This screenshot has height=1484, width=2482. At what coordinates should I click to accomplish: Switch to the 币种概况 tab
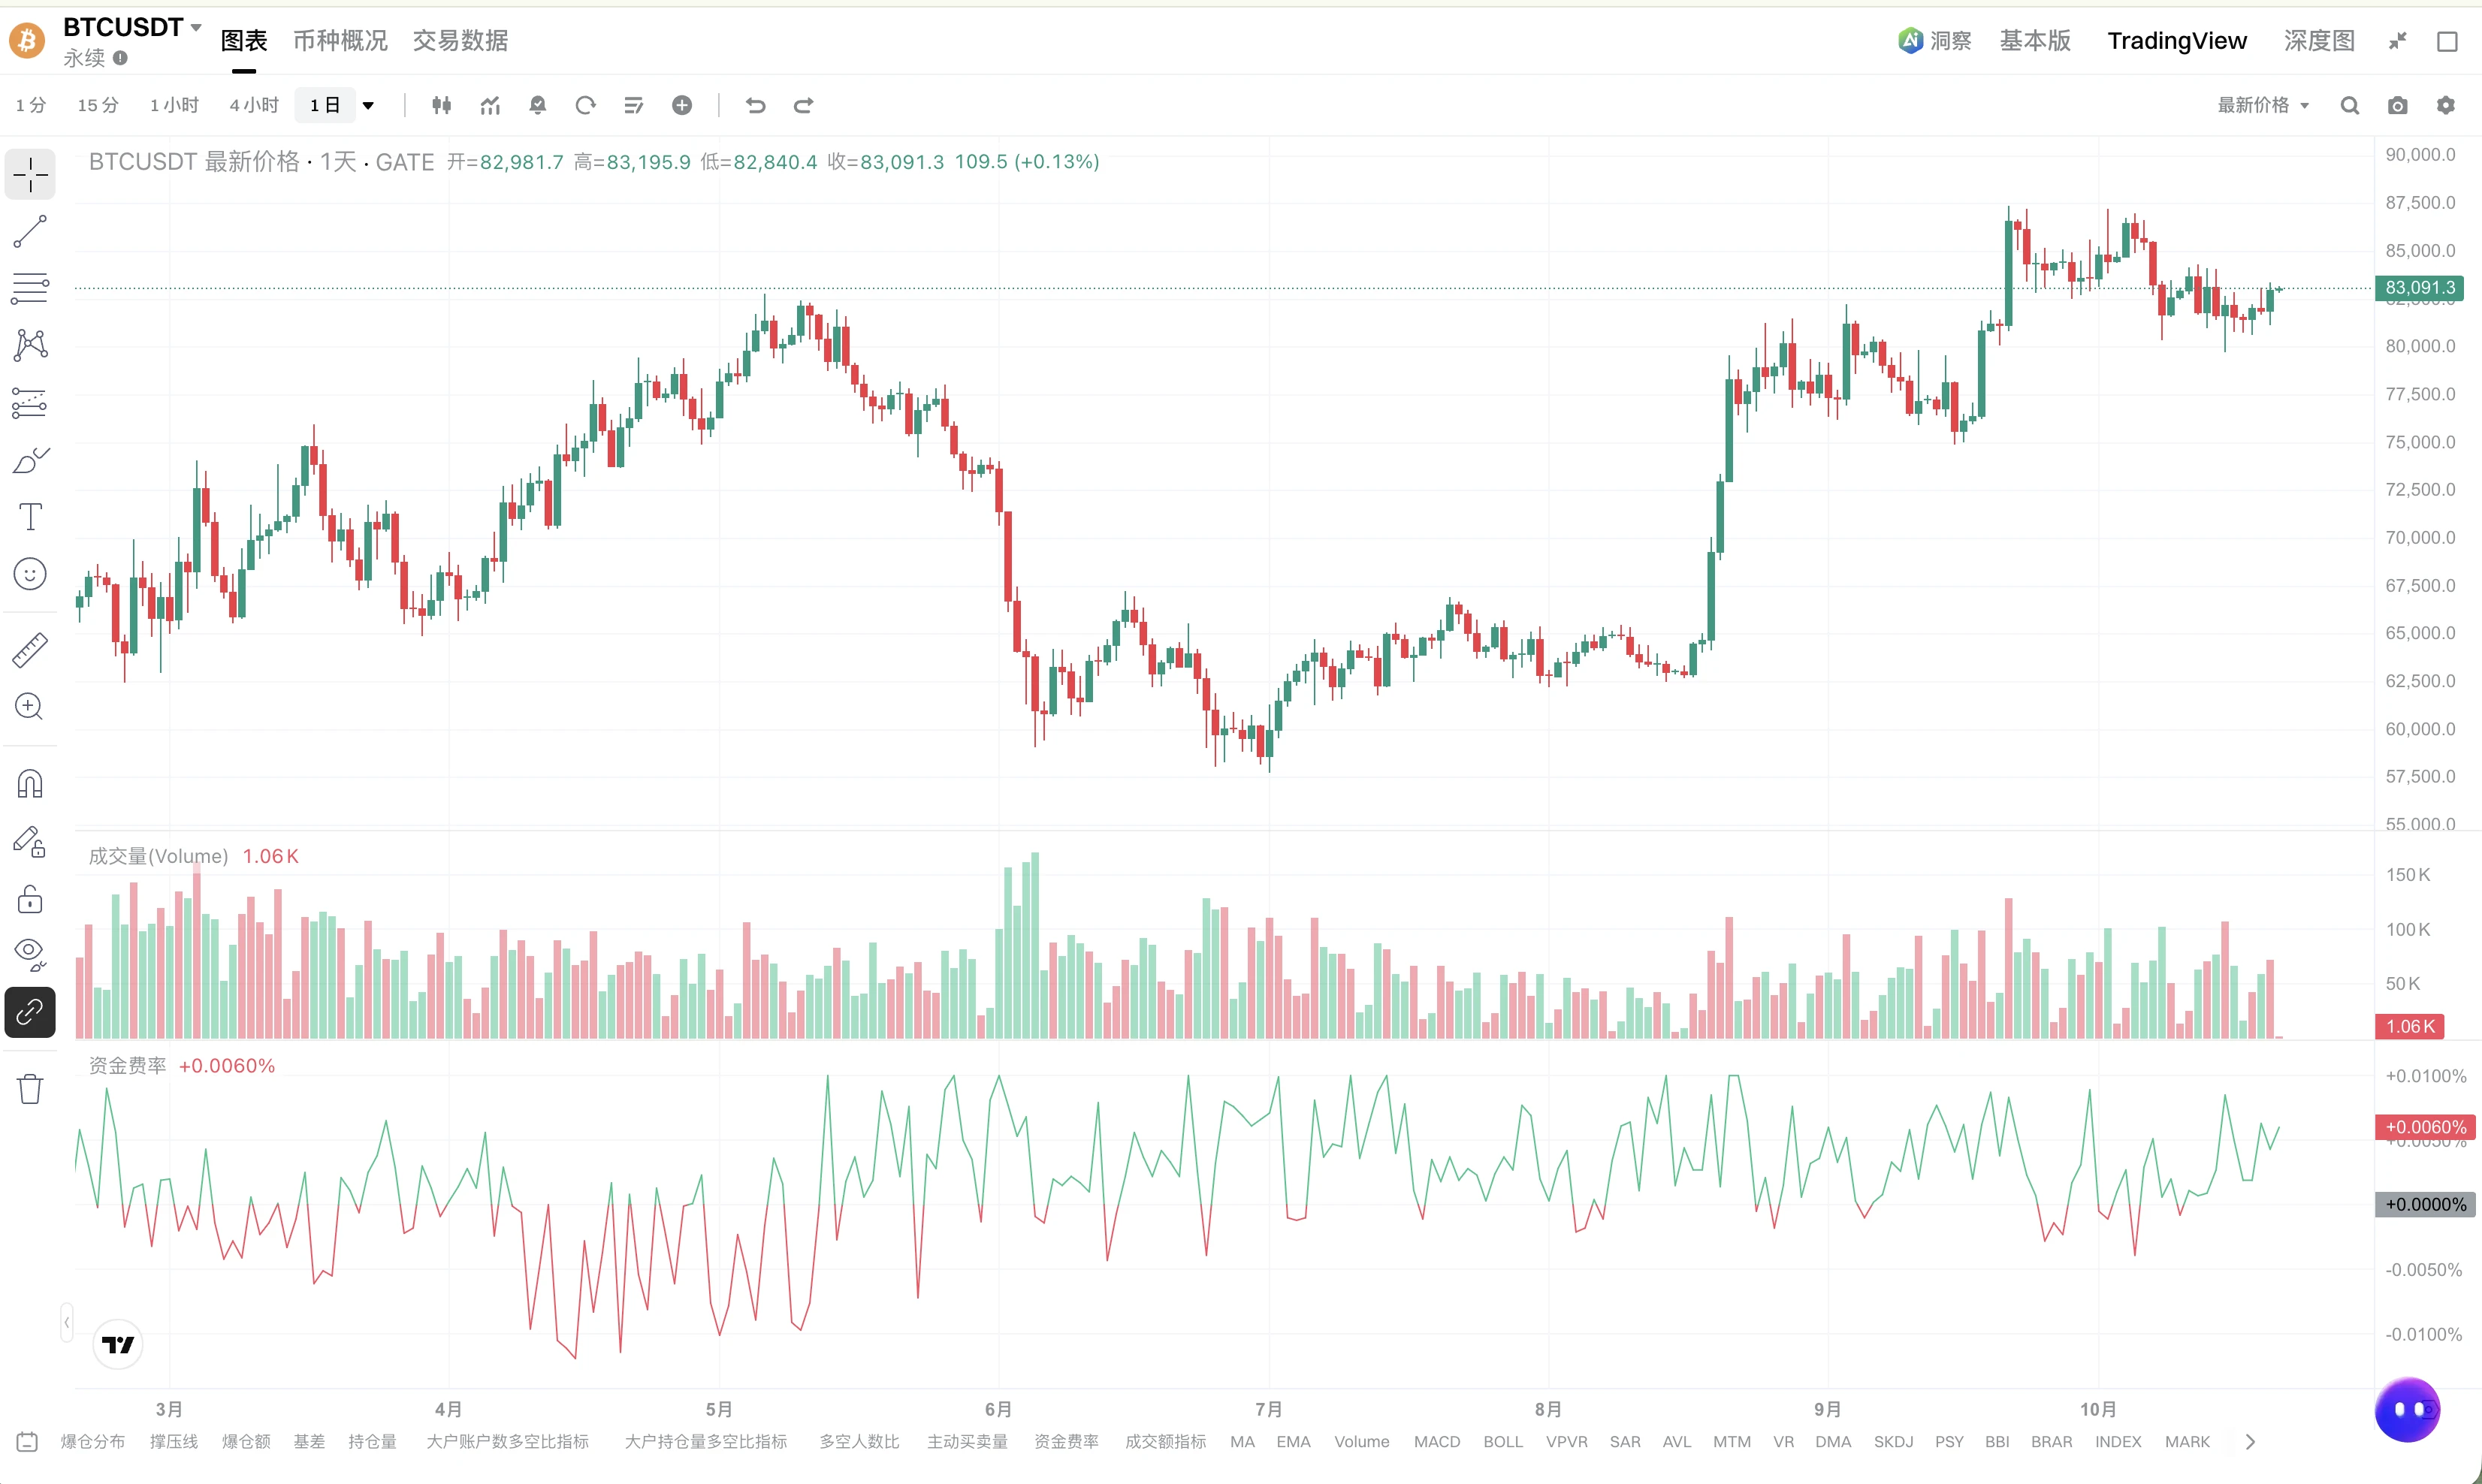coord(340,40)
